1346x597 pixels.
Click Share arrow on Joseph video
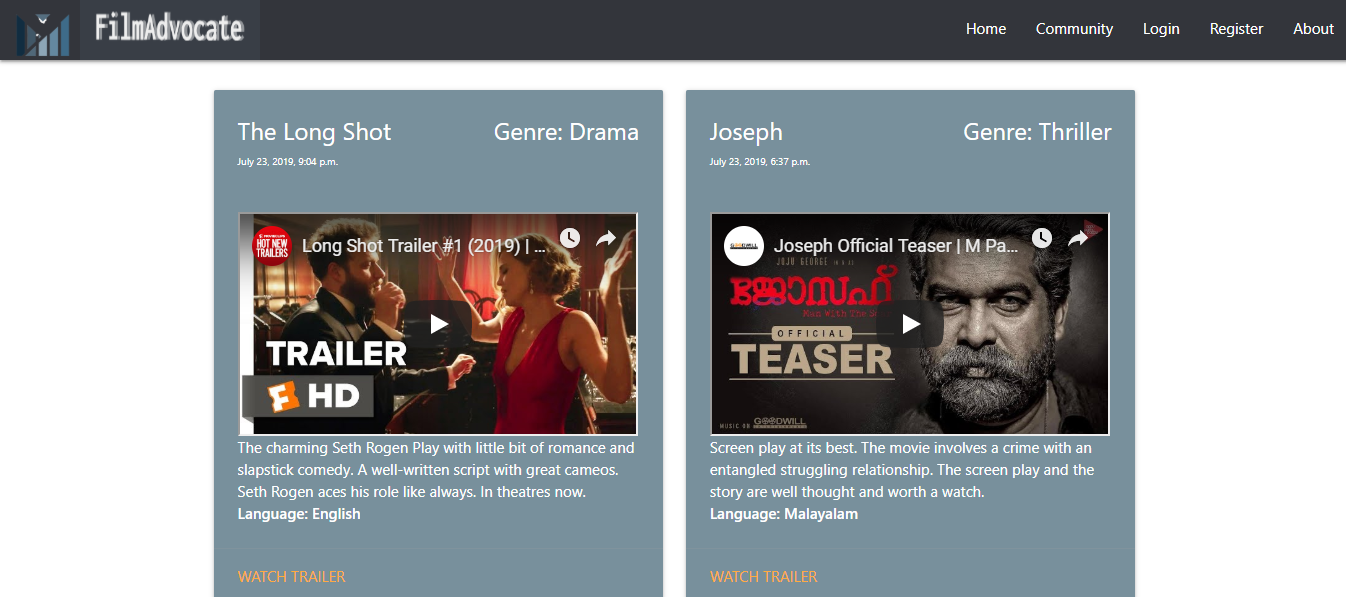[1077, 238]
